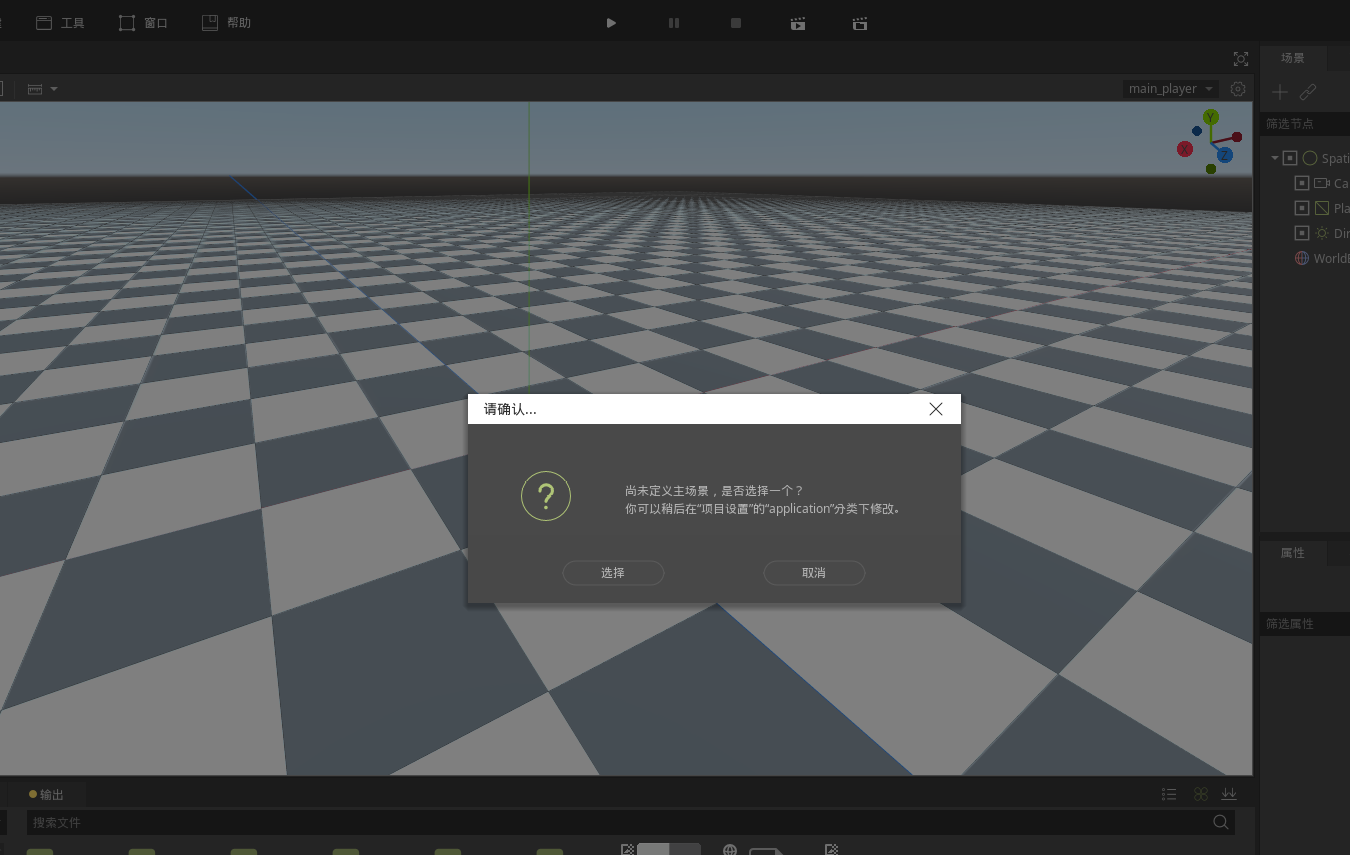Click the stop button in top toolbar
1350x855 pixels.
coord(736,23)
